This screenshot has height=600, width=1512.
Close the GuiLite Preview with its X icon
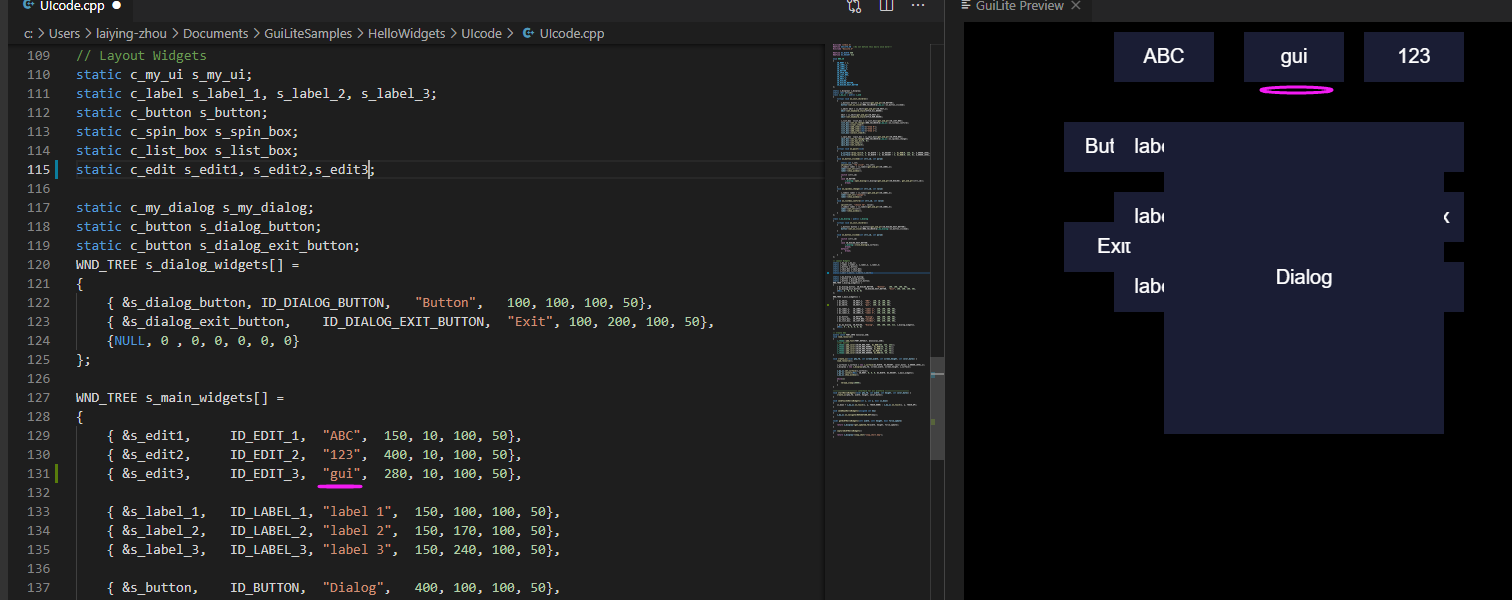pyautogui.click(x=1075, y=6)
